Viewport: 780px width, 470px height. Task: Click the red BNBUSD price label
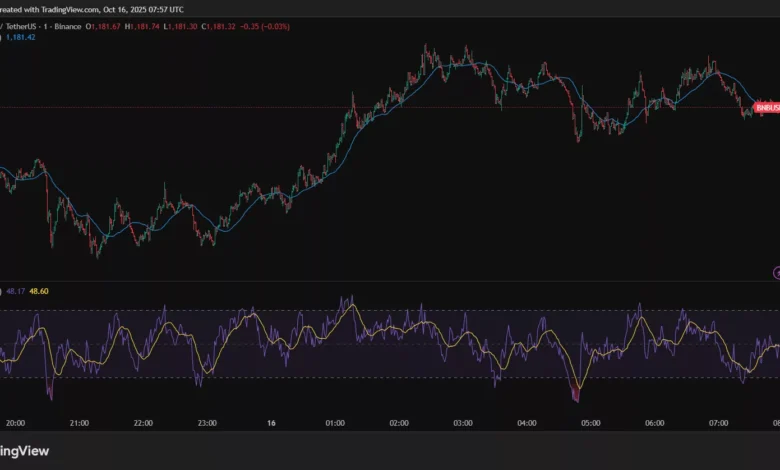point(767,107)
